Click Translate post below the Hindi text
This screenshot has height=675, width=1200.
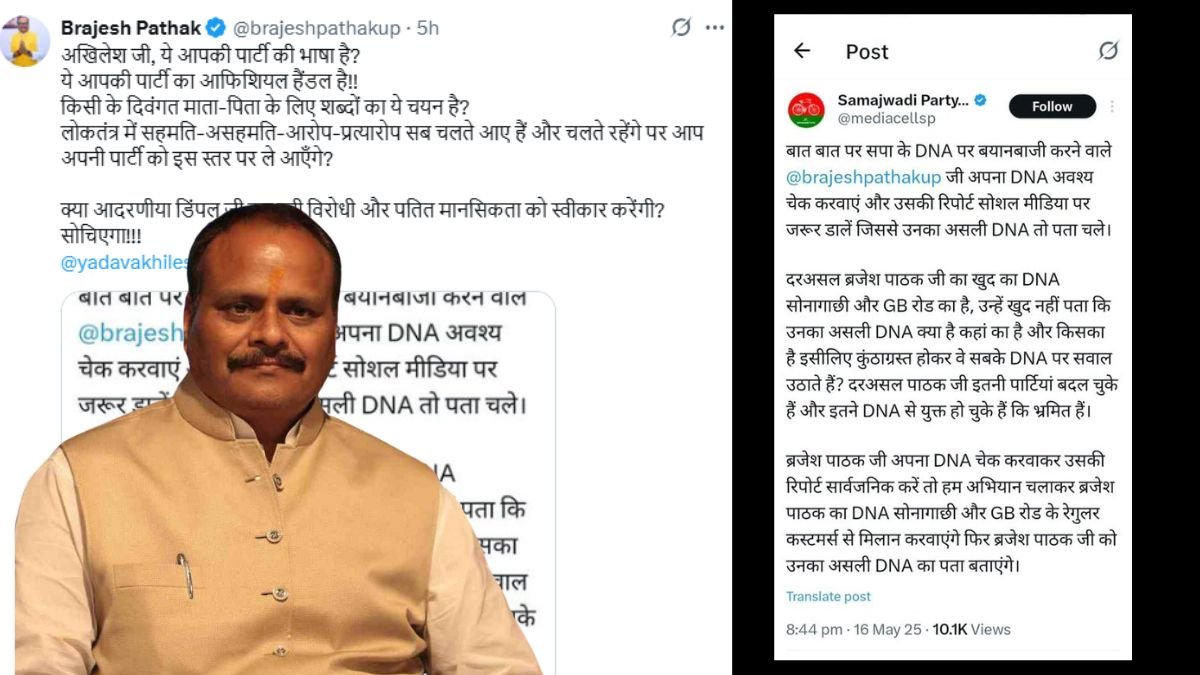click(828, 596)
